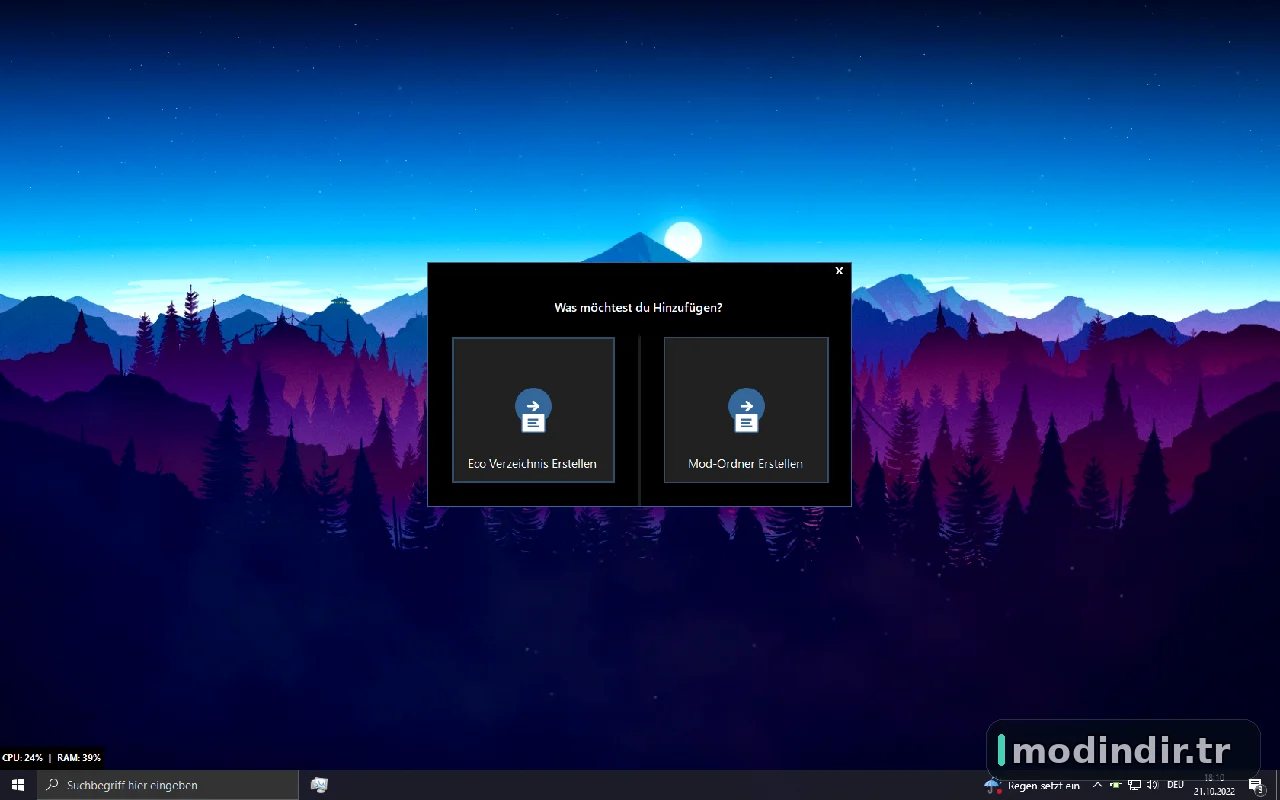This screenshot has height=800, width=1280.
Task: Click the RAM: 39% readout
Action: pos(79,758)
